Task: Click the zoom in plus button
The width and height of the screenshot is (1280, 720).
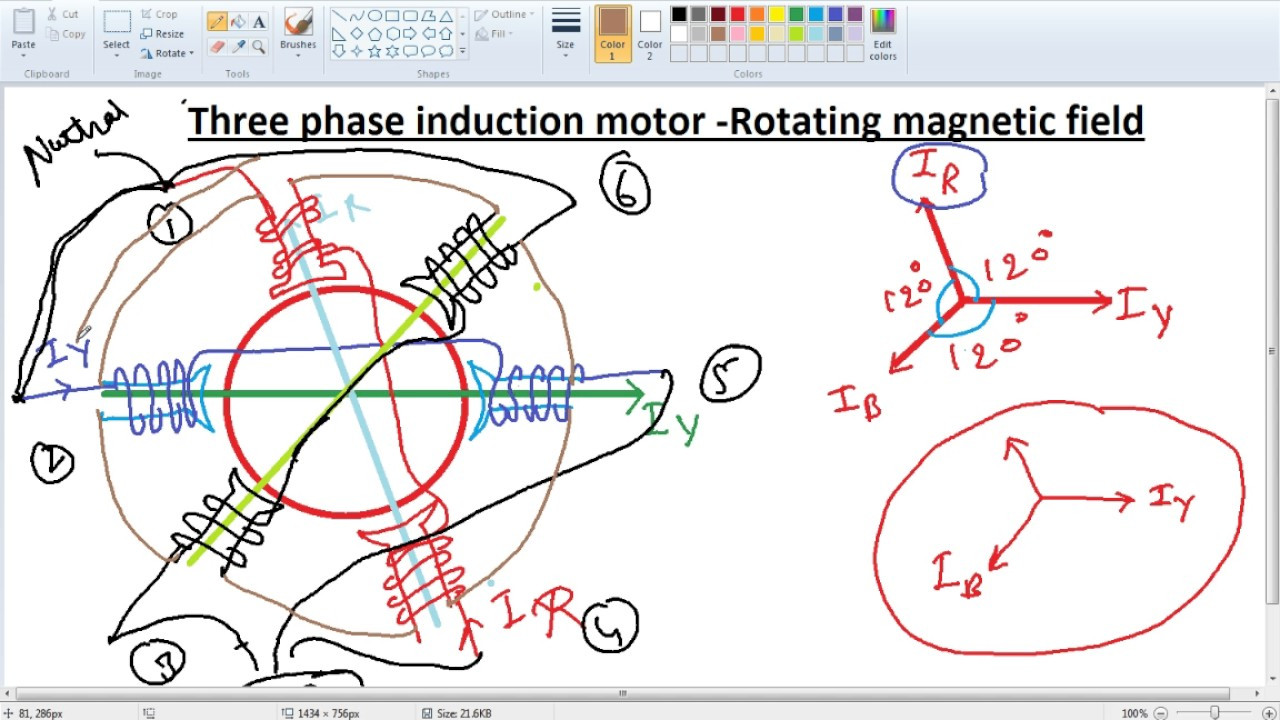Action: (1269, 713)
